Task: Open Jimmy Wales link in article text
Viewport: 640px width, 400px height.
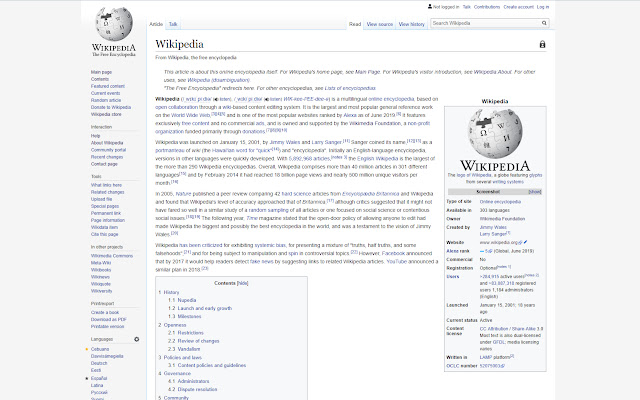Action: click(x=284, y=142)
